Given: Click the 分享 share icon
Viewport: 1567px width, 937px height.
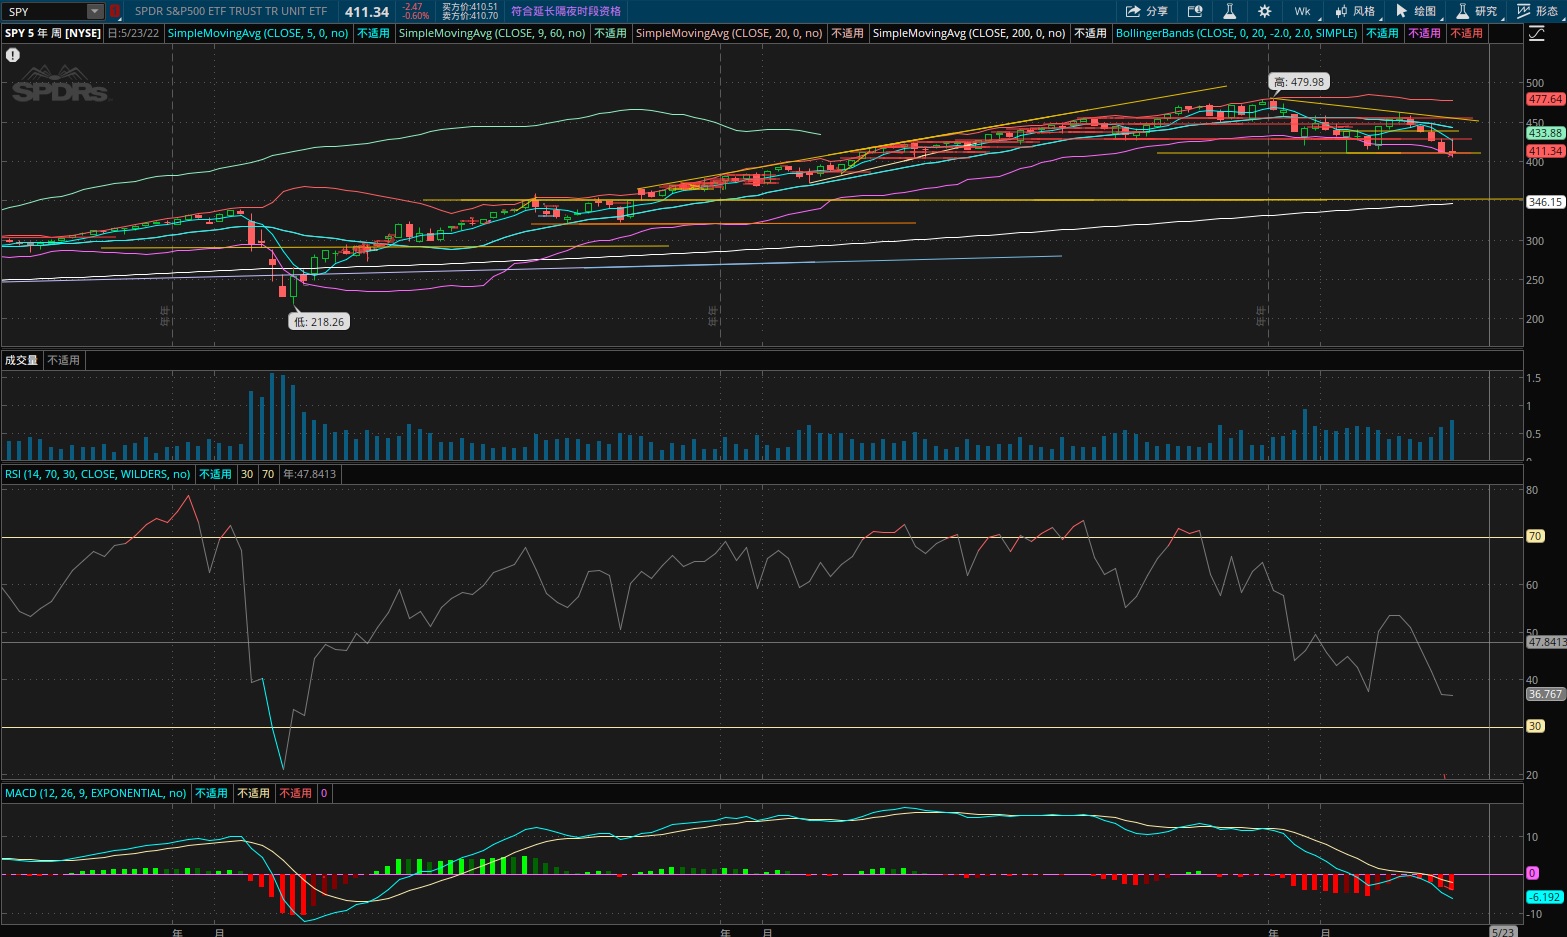Looking at the screenshot, I should (1146, 11).
